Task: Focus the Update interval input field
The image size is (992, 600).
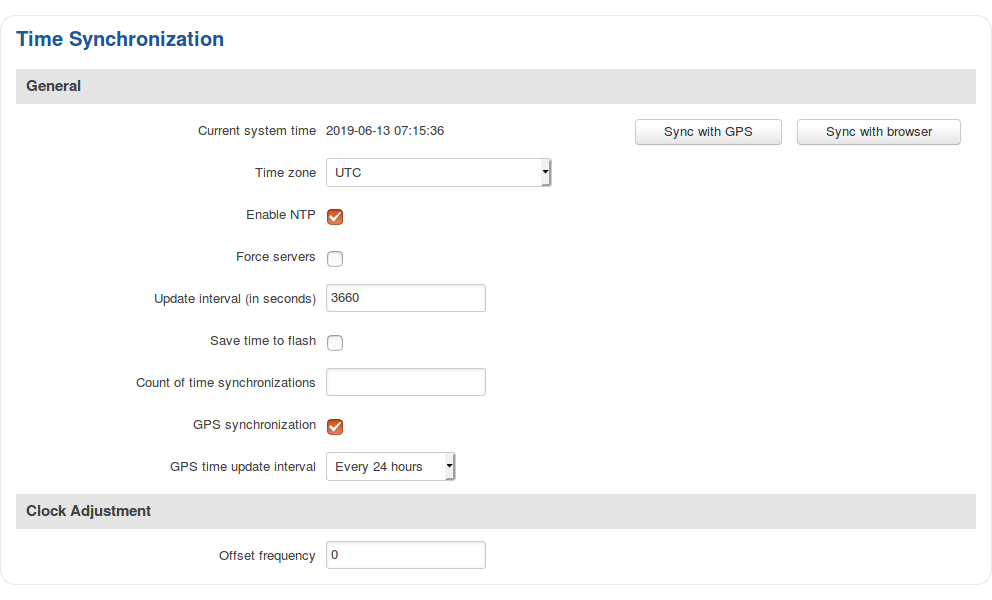Action: click(405, 298)
